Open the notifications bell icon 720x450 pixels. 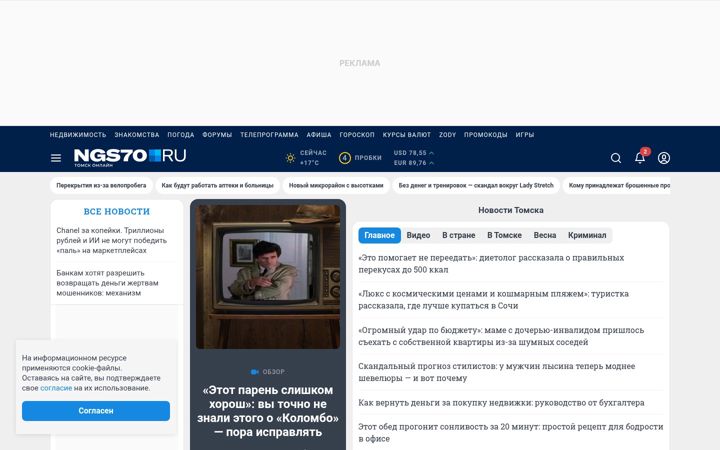(640, 157)
